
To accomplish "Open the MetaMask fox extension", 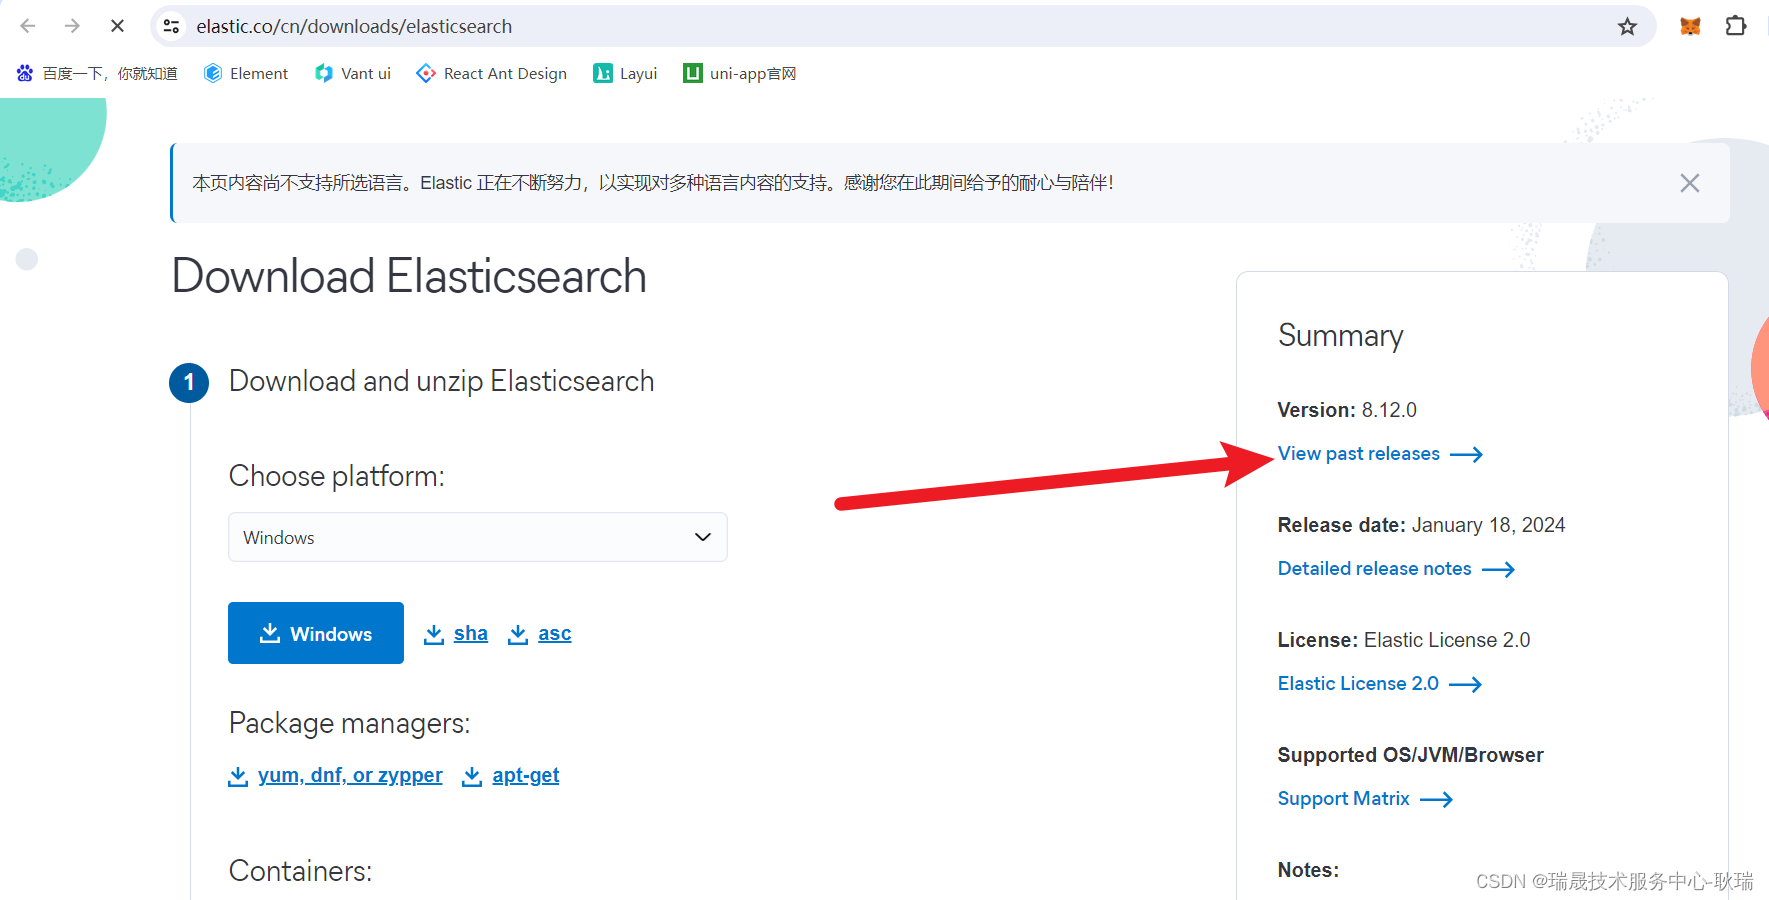I will click(x=1690, y=26).
